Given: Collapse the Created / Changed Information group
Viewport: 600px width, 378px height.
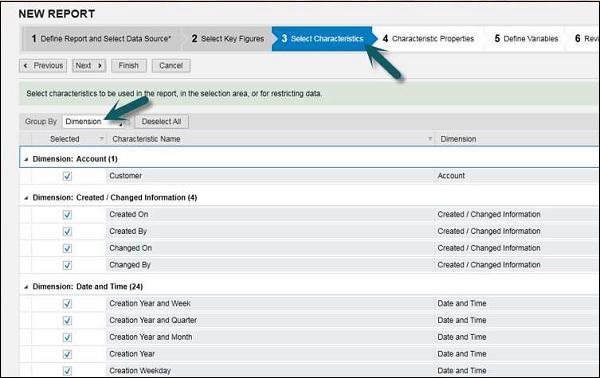Looking at the screenshot, I should click(26, 198).
